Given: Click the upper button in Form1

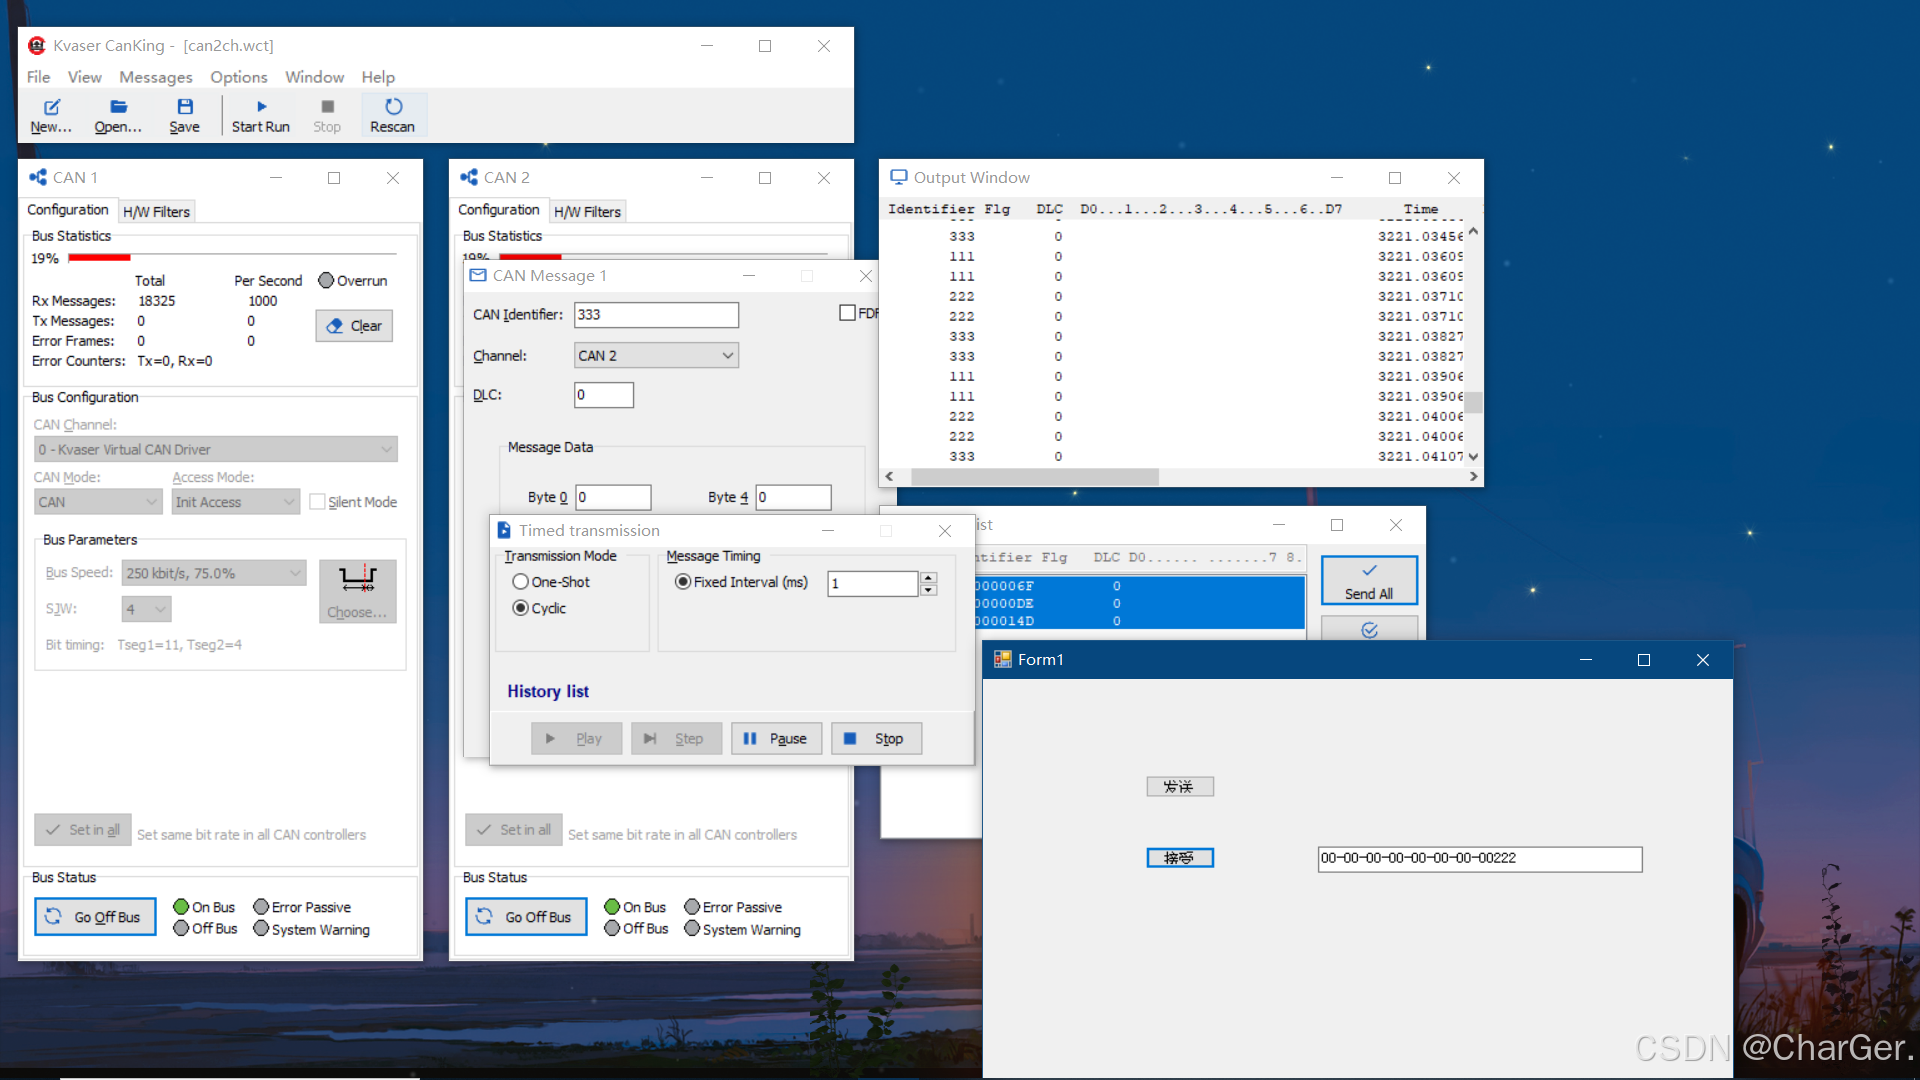Looking at the screenshot, I should [x=1180, y=787].
